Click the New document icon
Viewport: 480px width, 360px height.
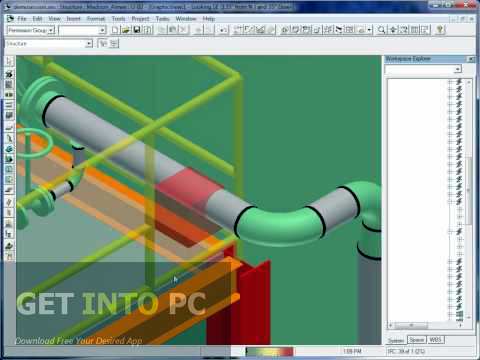115,30
